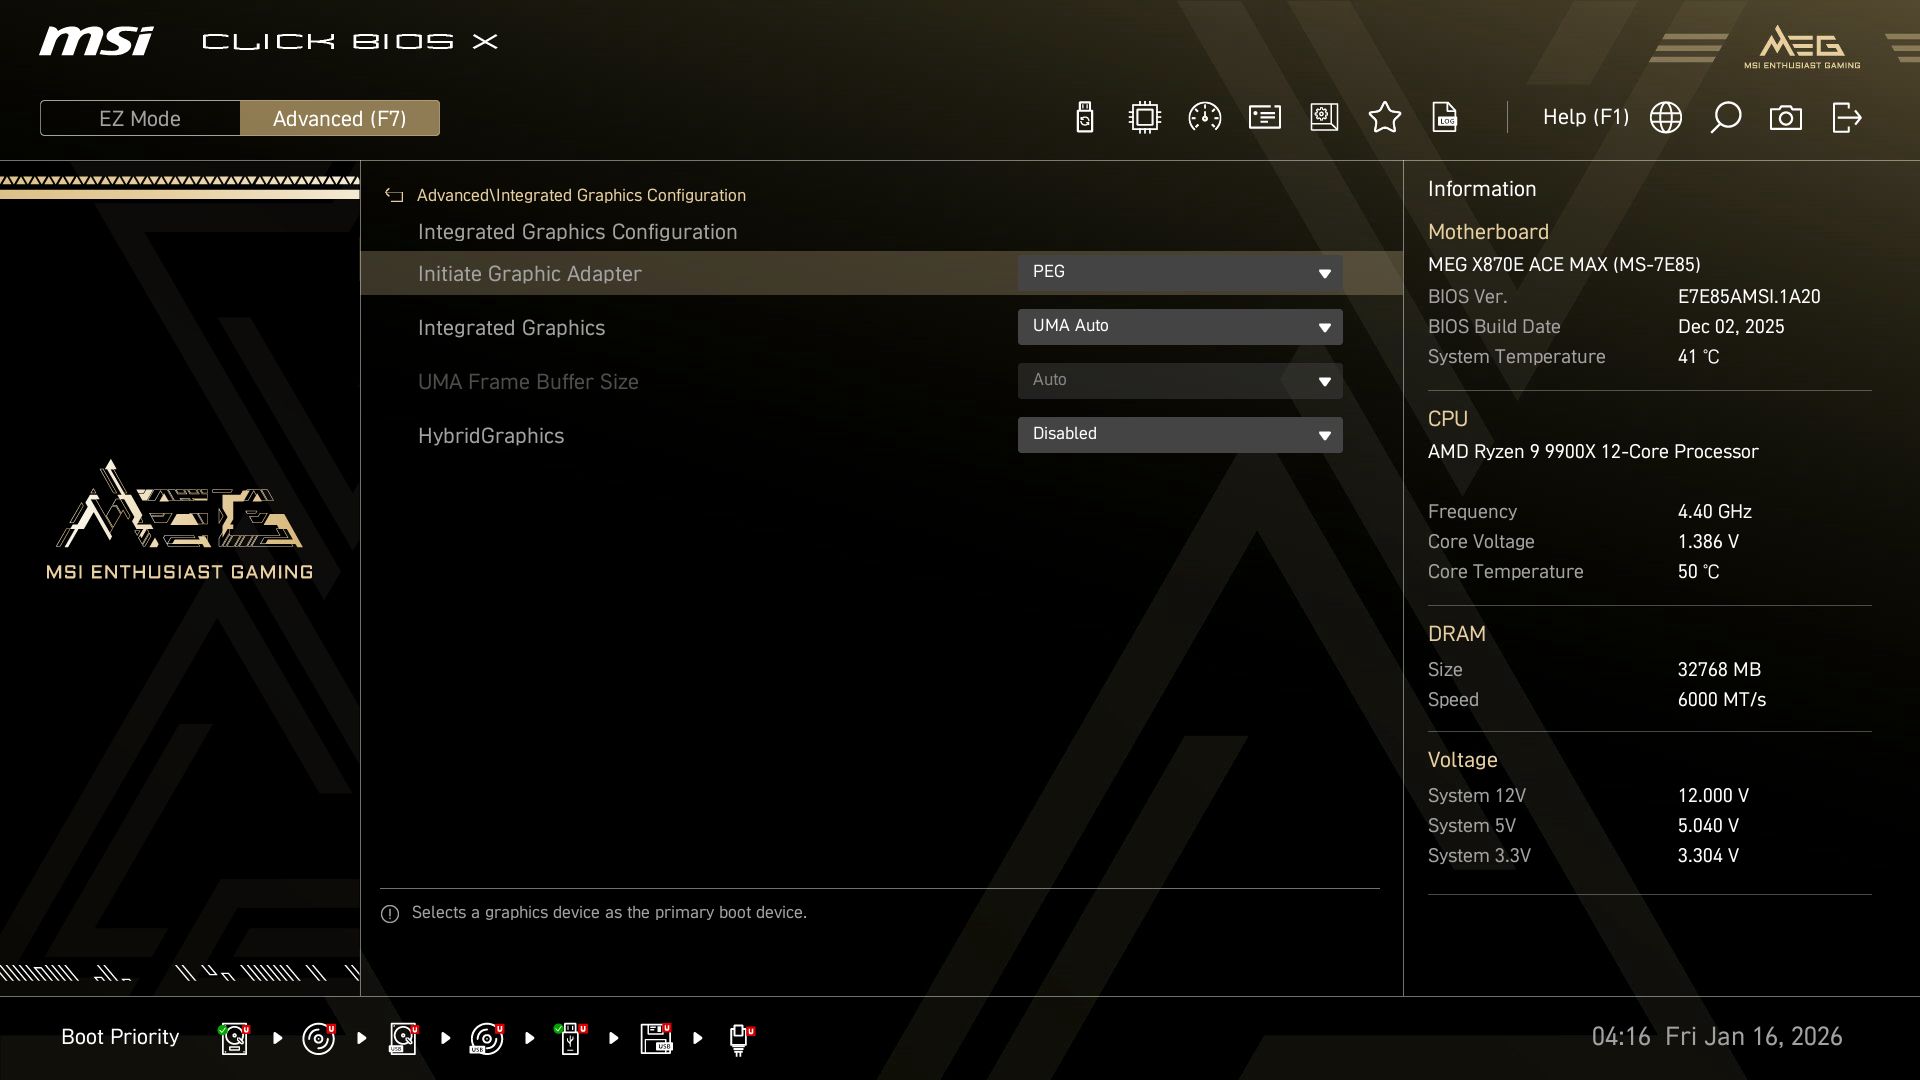Select the hard drive in Boot Priority
Screen dimensions: 1920x1080
click(x=234, y=1038)
